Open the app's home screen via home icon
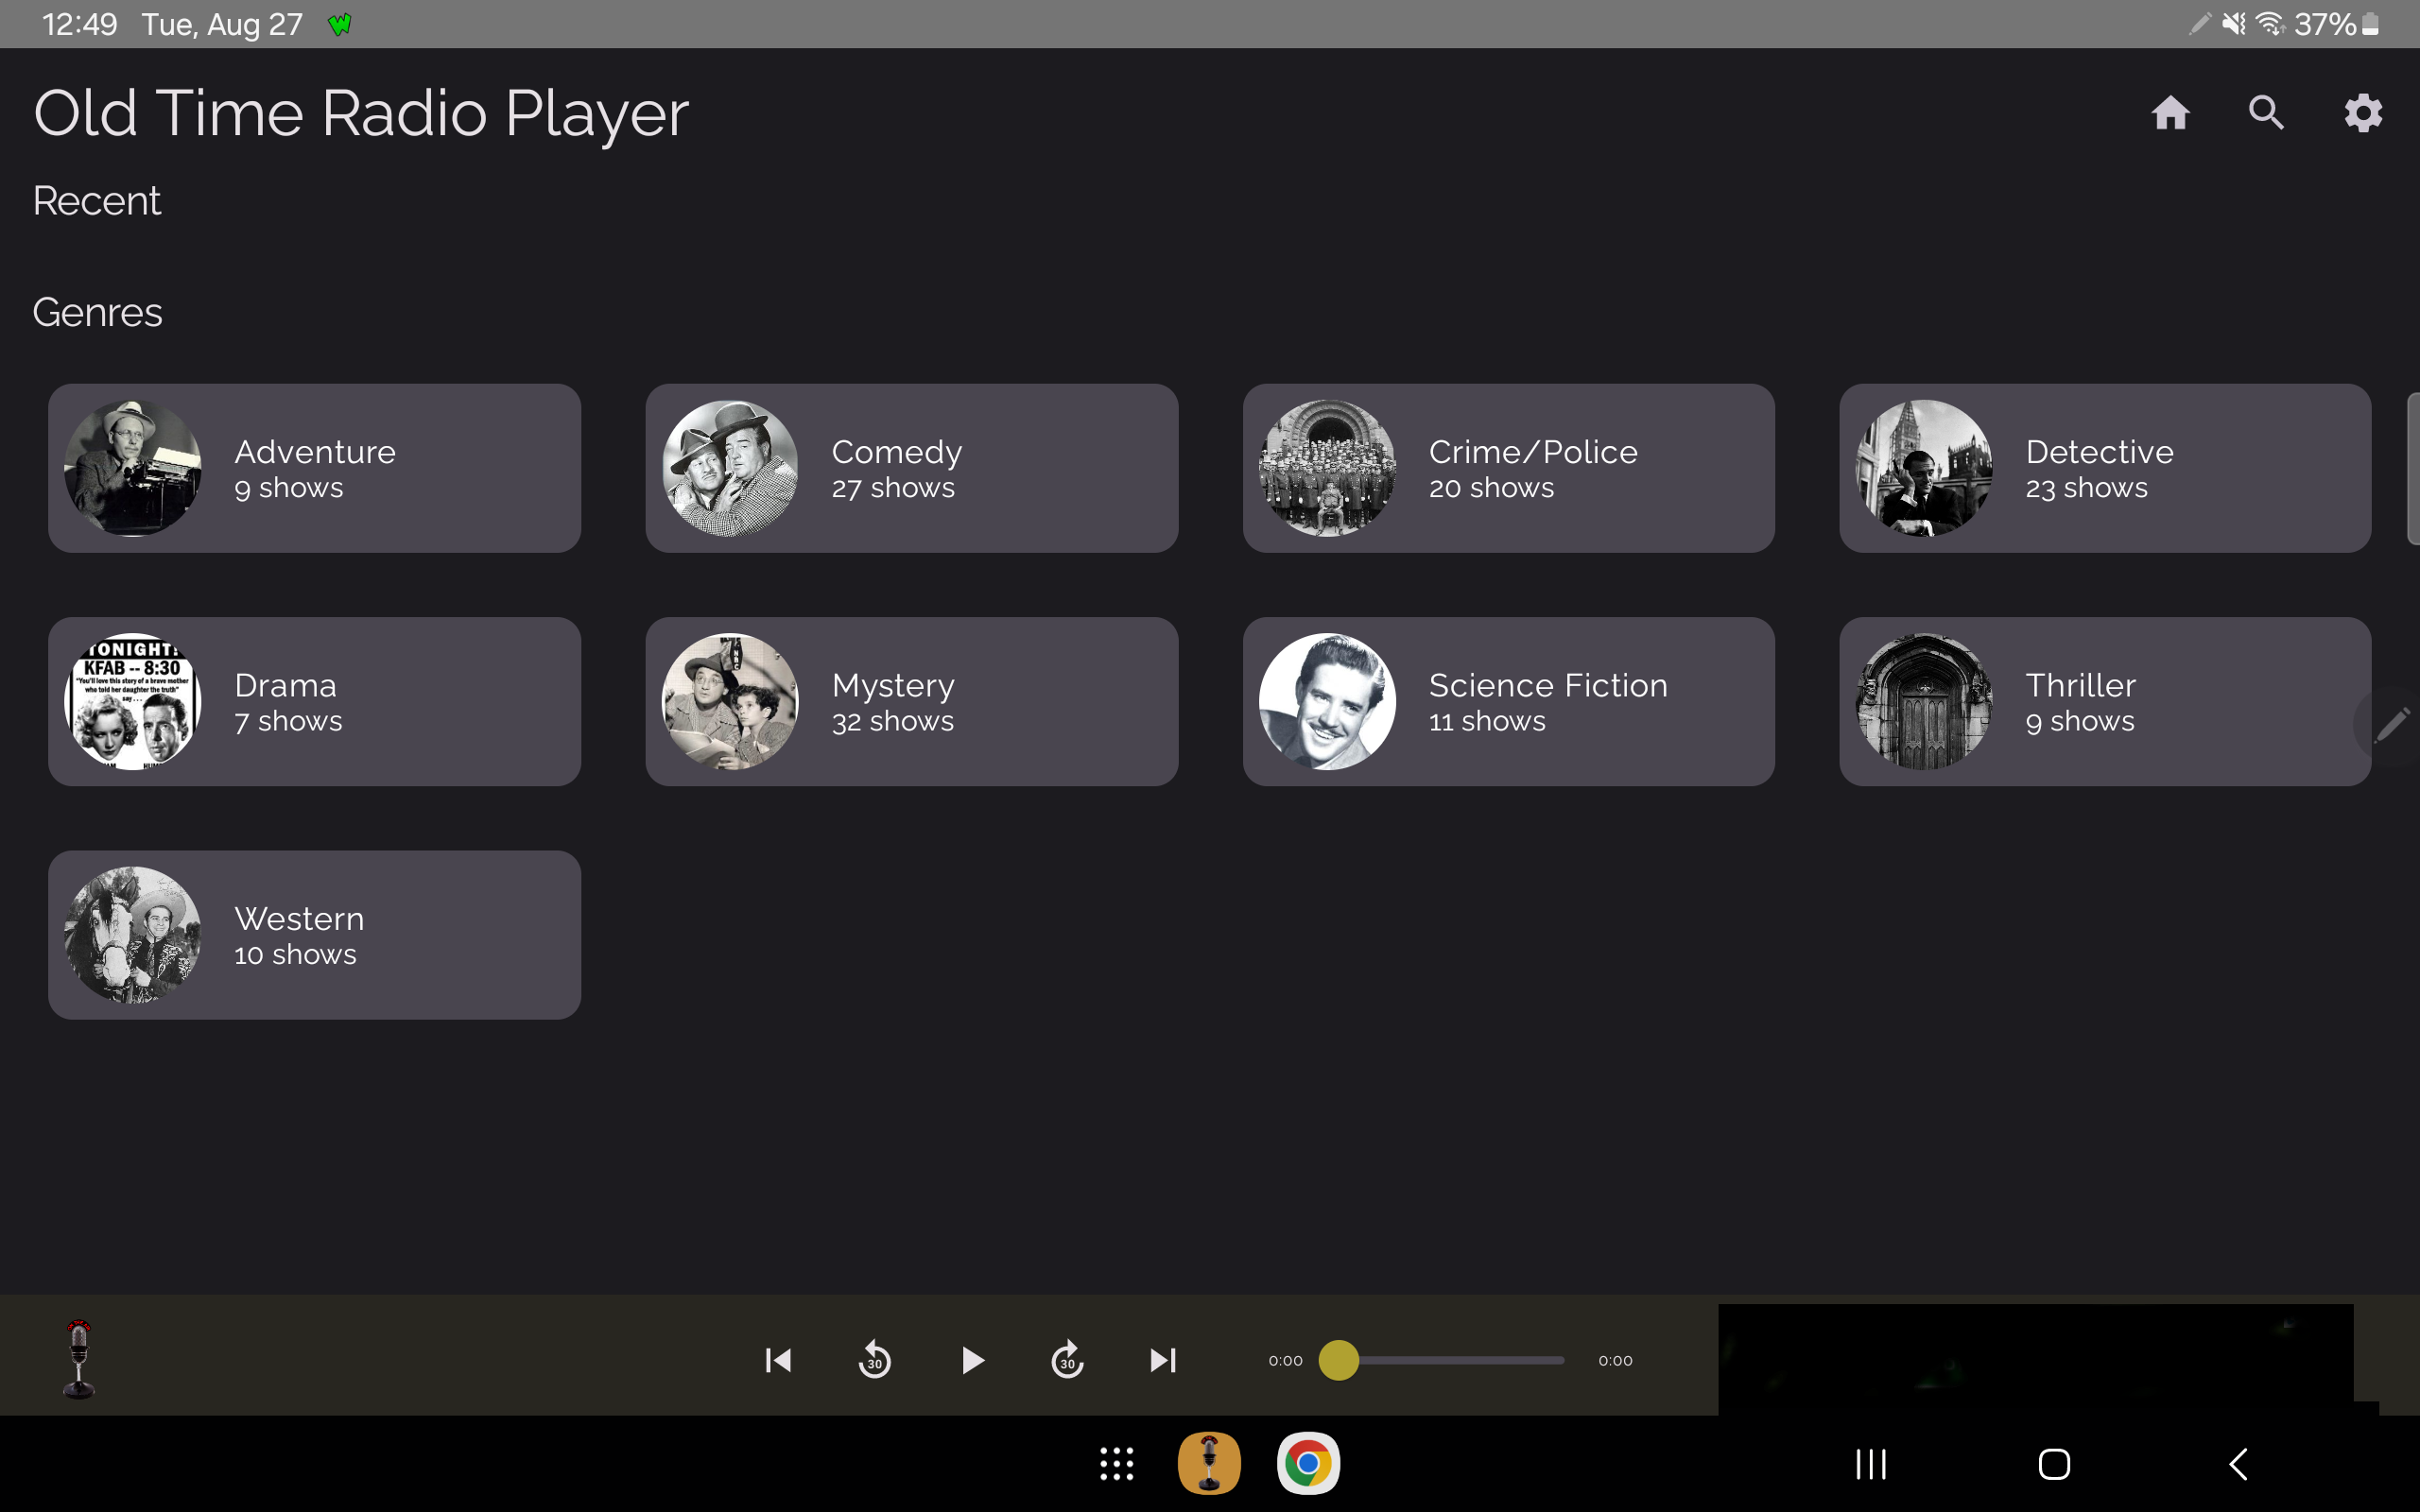This screenshot has height=1512, width=2420. 2170,112
